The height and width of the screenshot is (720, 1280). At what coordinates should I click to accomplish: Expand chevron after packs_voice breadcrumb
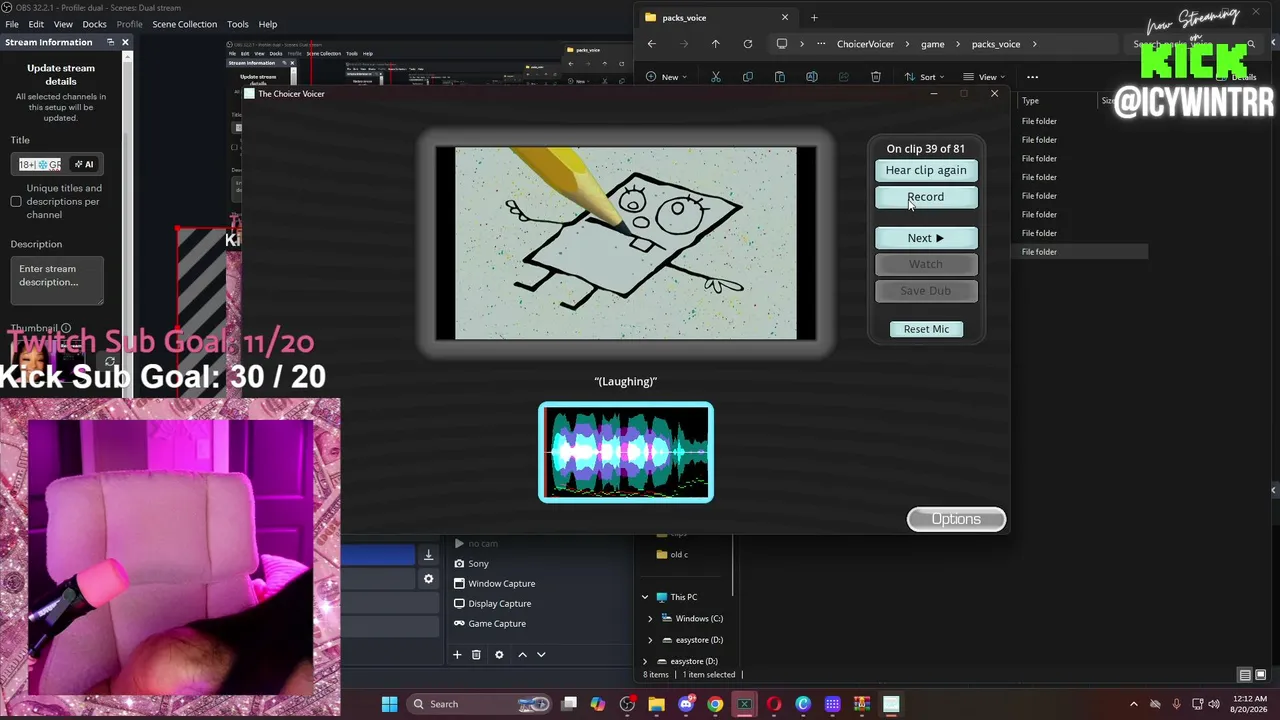pos(1034,44)
